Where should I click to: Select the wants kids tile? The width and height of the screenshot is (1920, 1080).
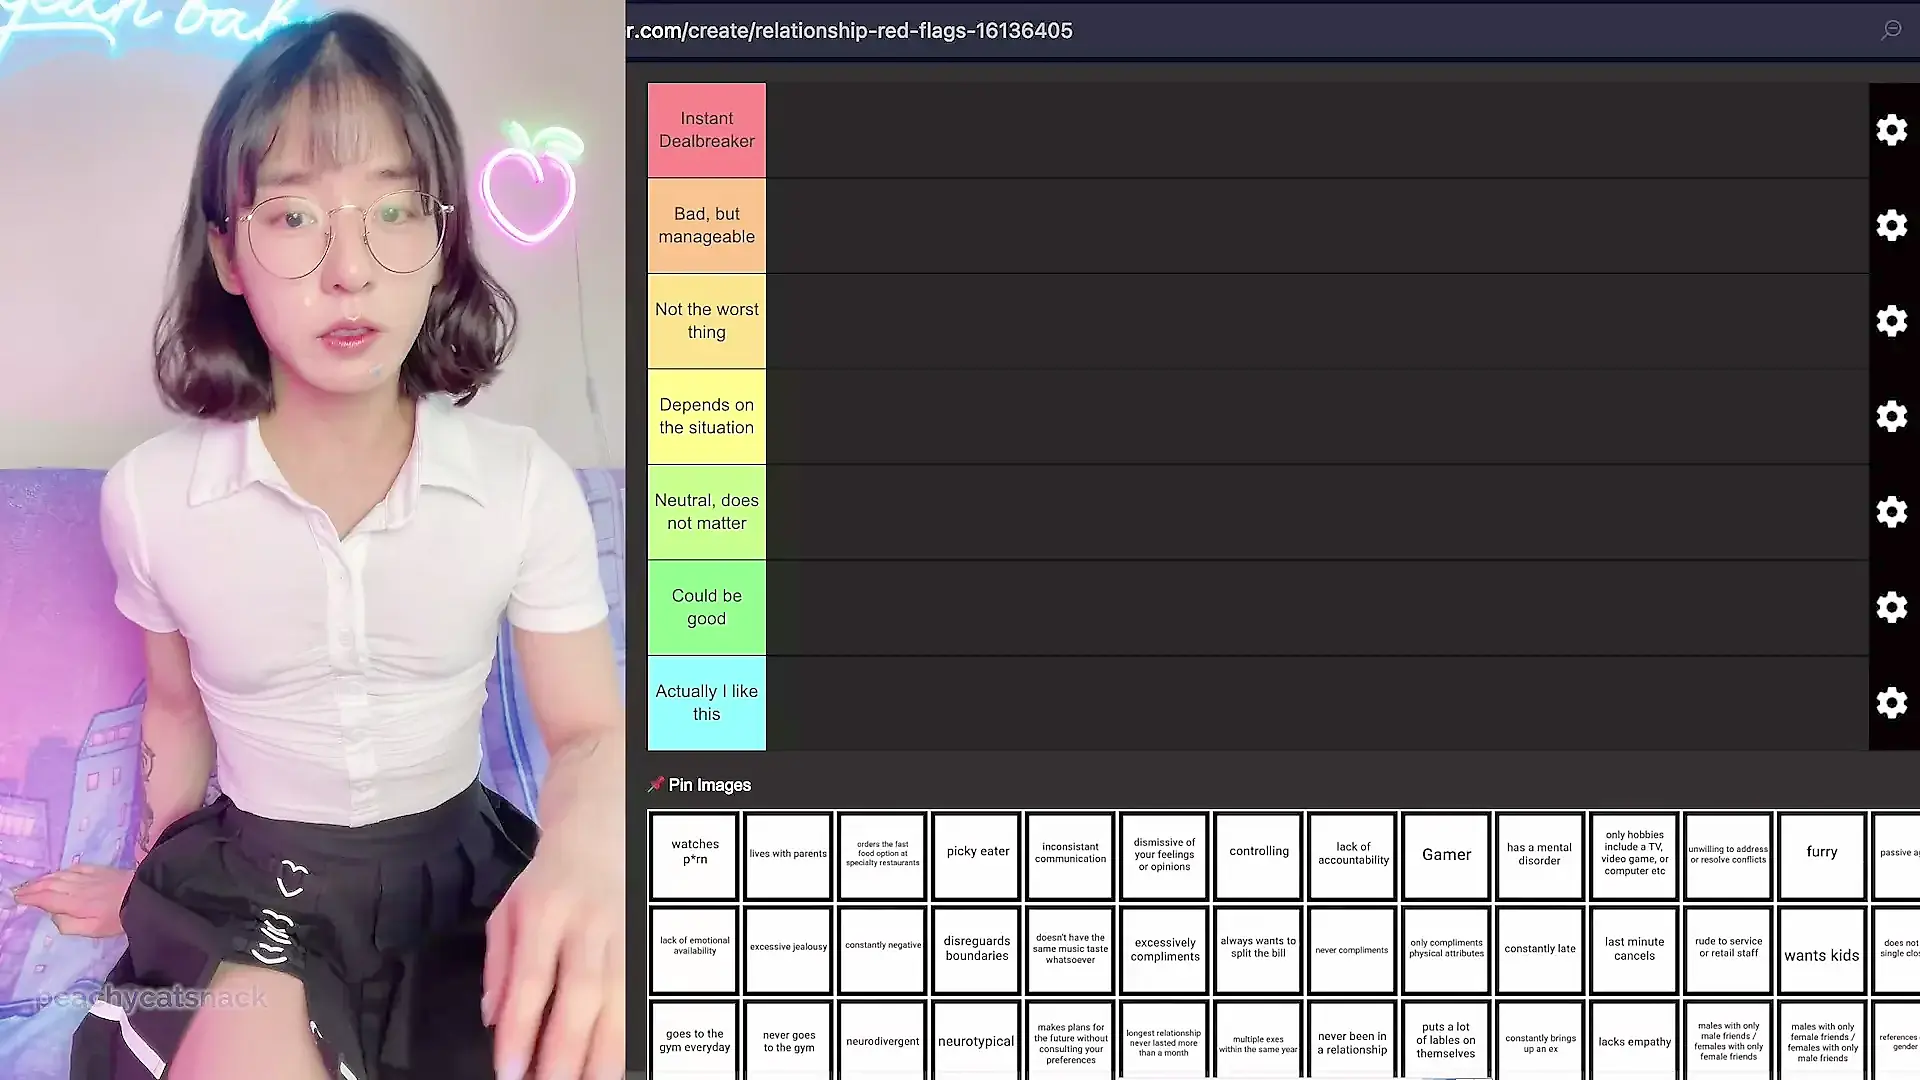[x=1821, y=950]
